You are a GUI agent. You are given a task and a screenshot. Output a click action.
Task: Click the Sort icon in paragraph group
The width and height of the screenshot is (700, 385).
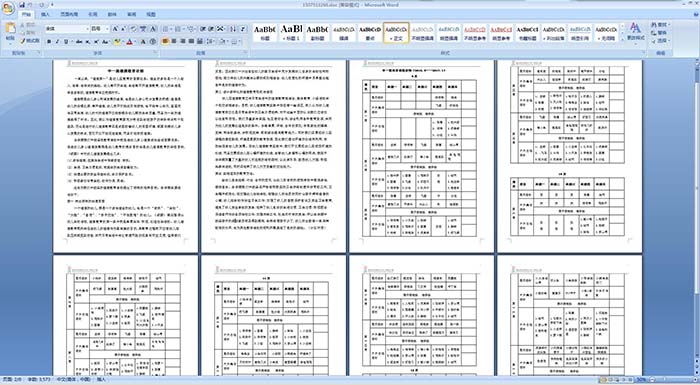click(233, 29)
